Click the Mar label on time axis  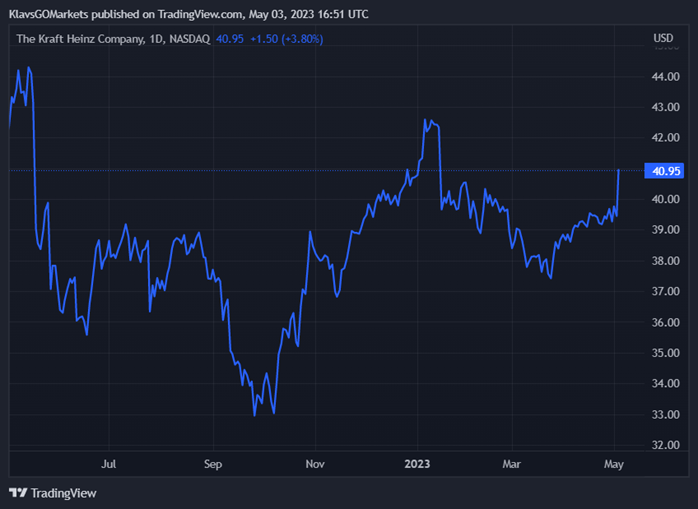click(511, 464)
